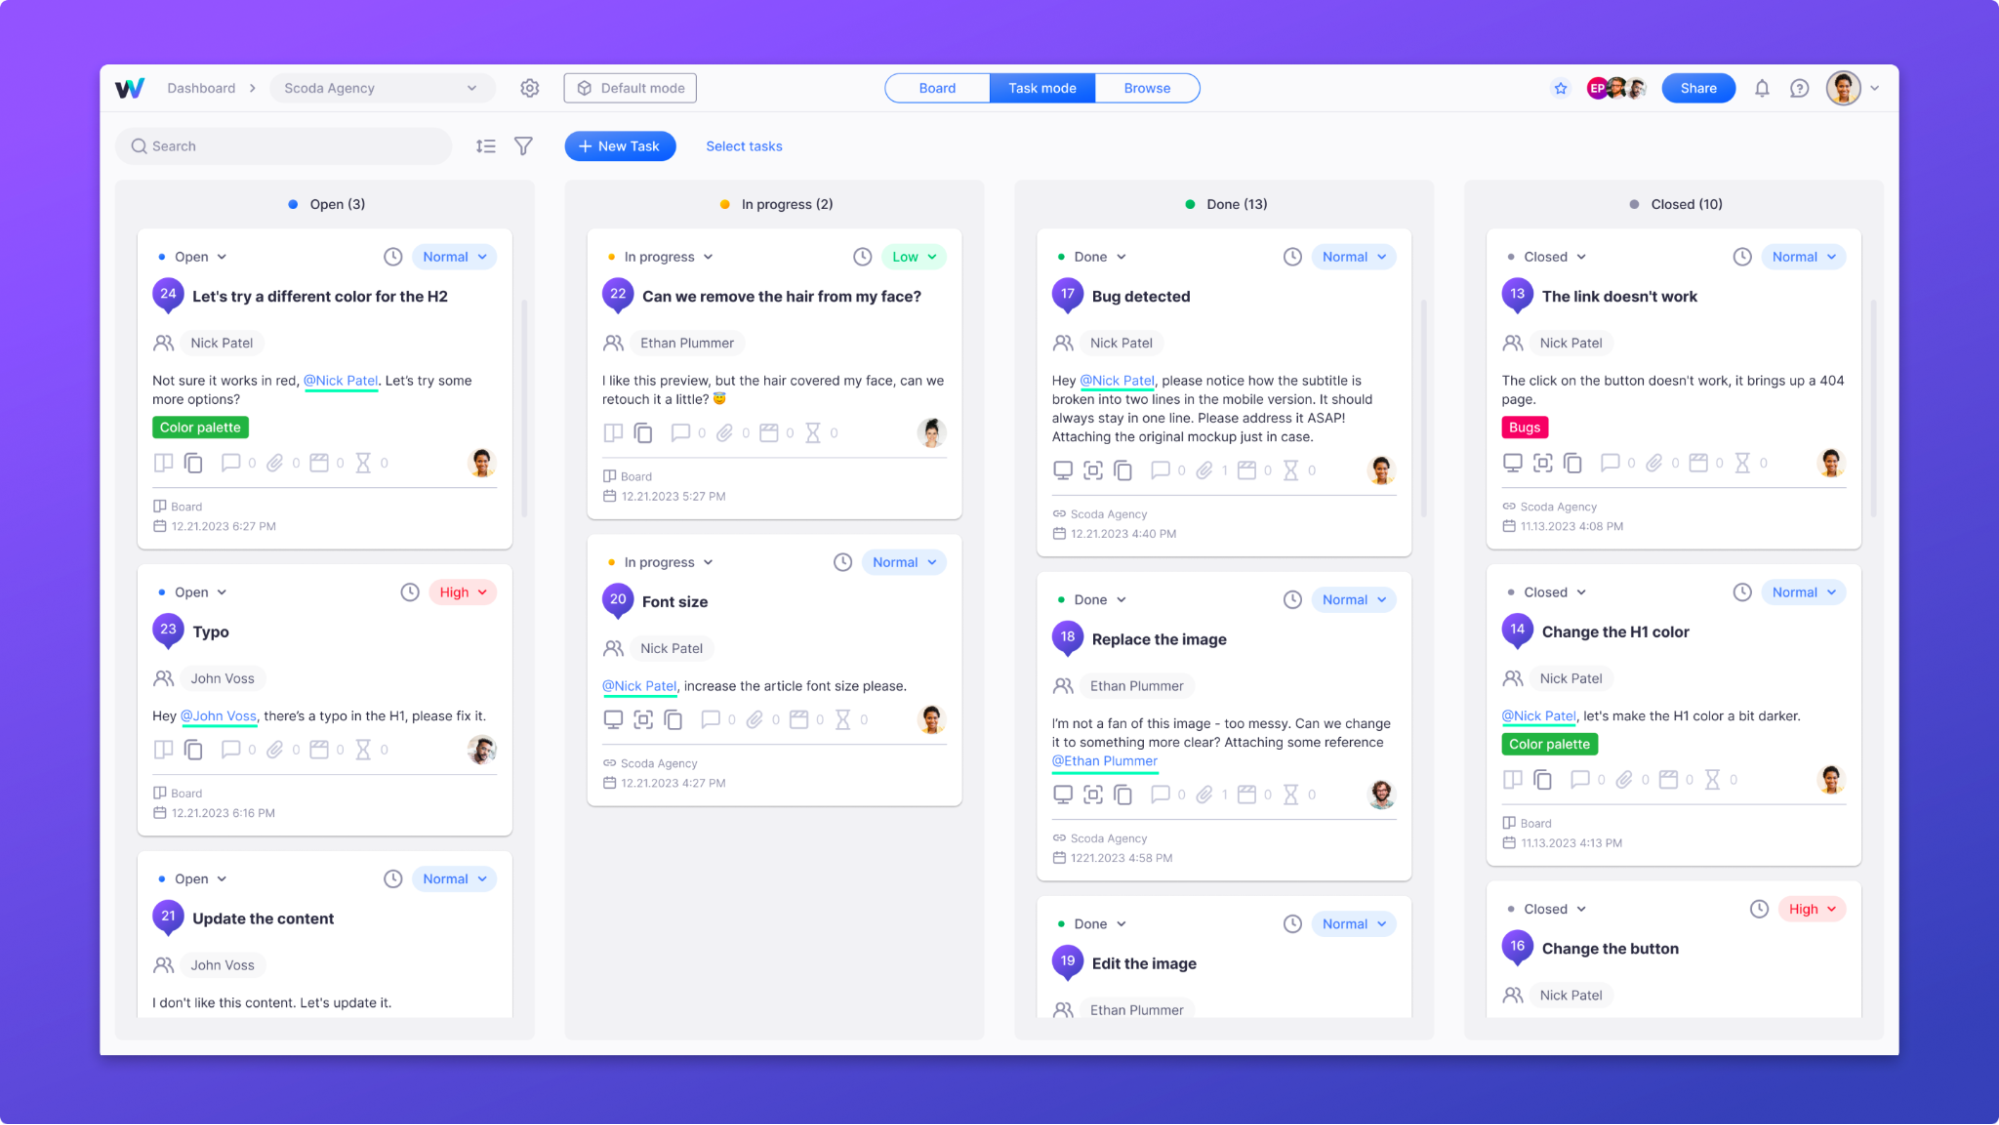Click the settings gear icon

click(530, 88)
